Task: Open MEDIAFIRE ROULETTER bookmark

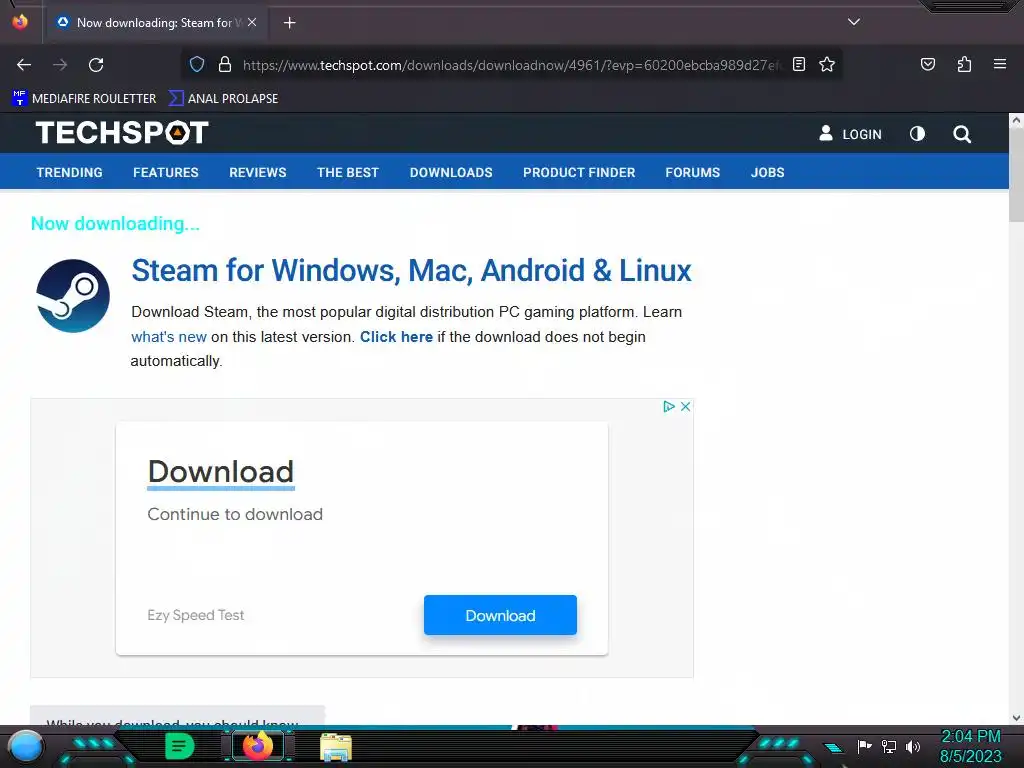Action: click(x=84, y=99)
